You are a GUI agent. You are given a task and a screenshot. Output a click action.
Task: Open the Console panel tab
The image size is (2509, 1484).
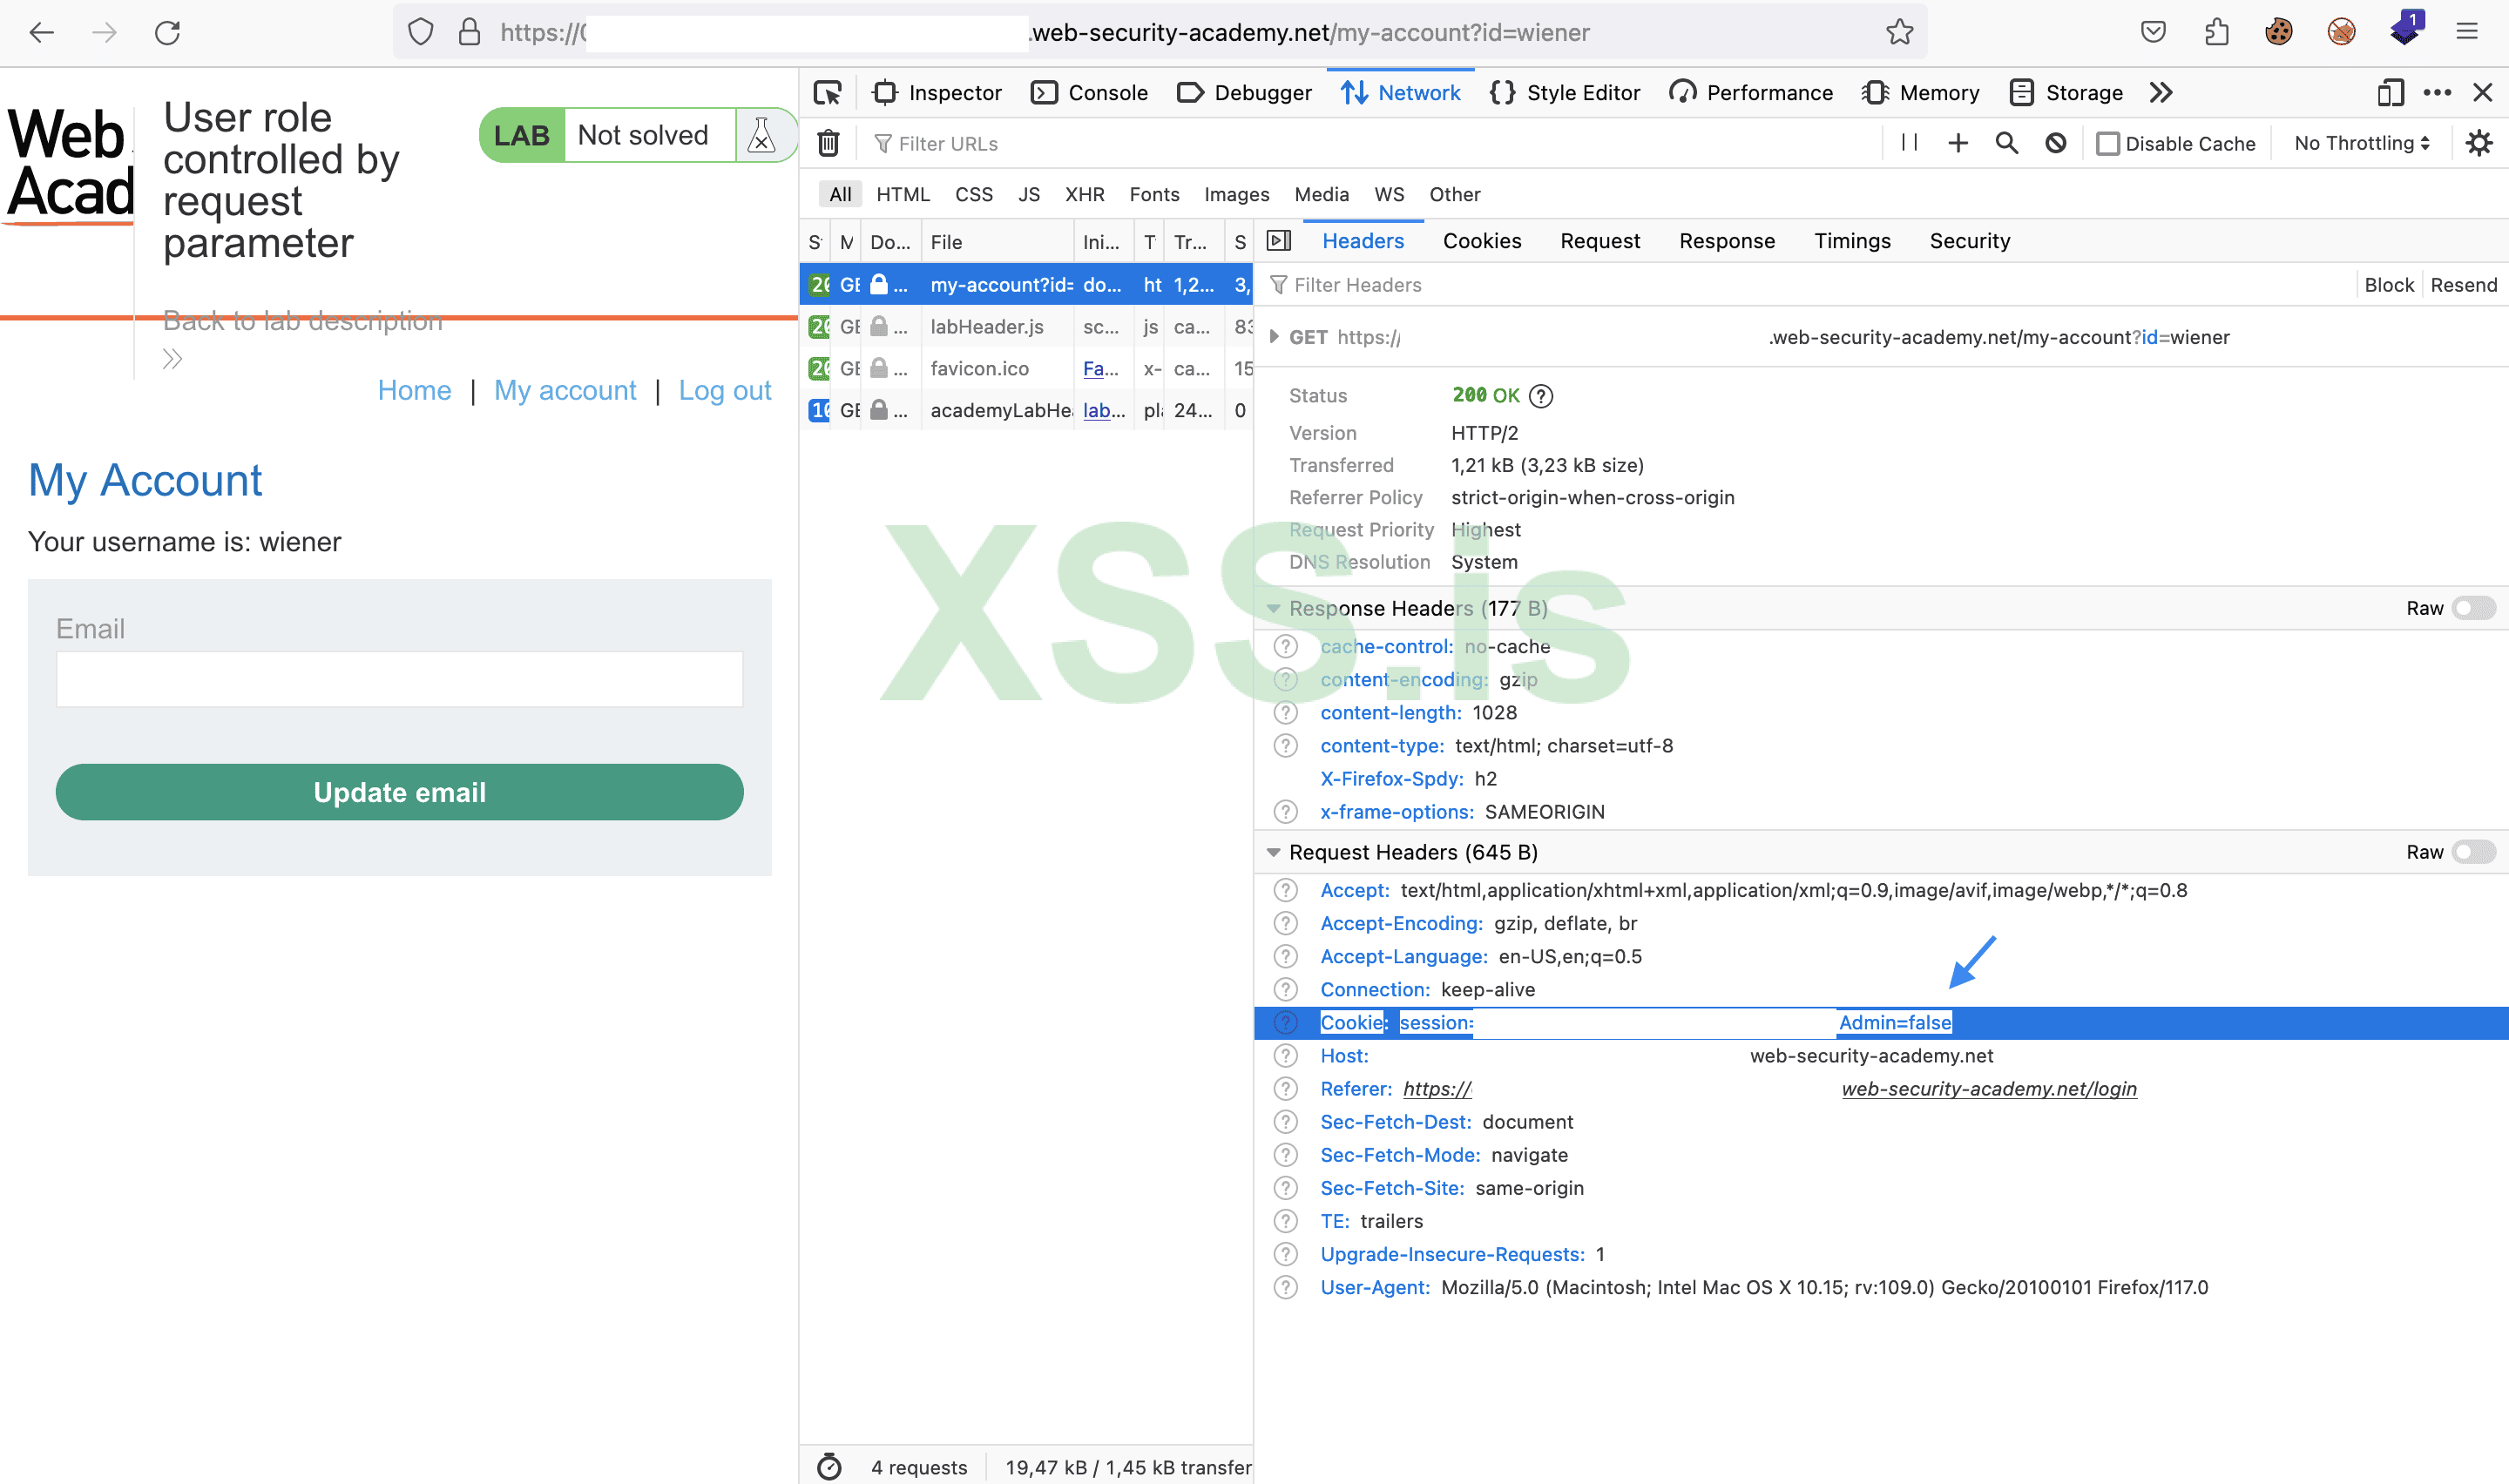pos(1089,93)
